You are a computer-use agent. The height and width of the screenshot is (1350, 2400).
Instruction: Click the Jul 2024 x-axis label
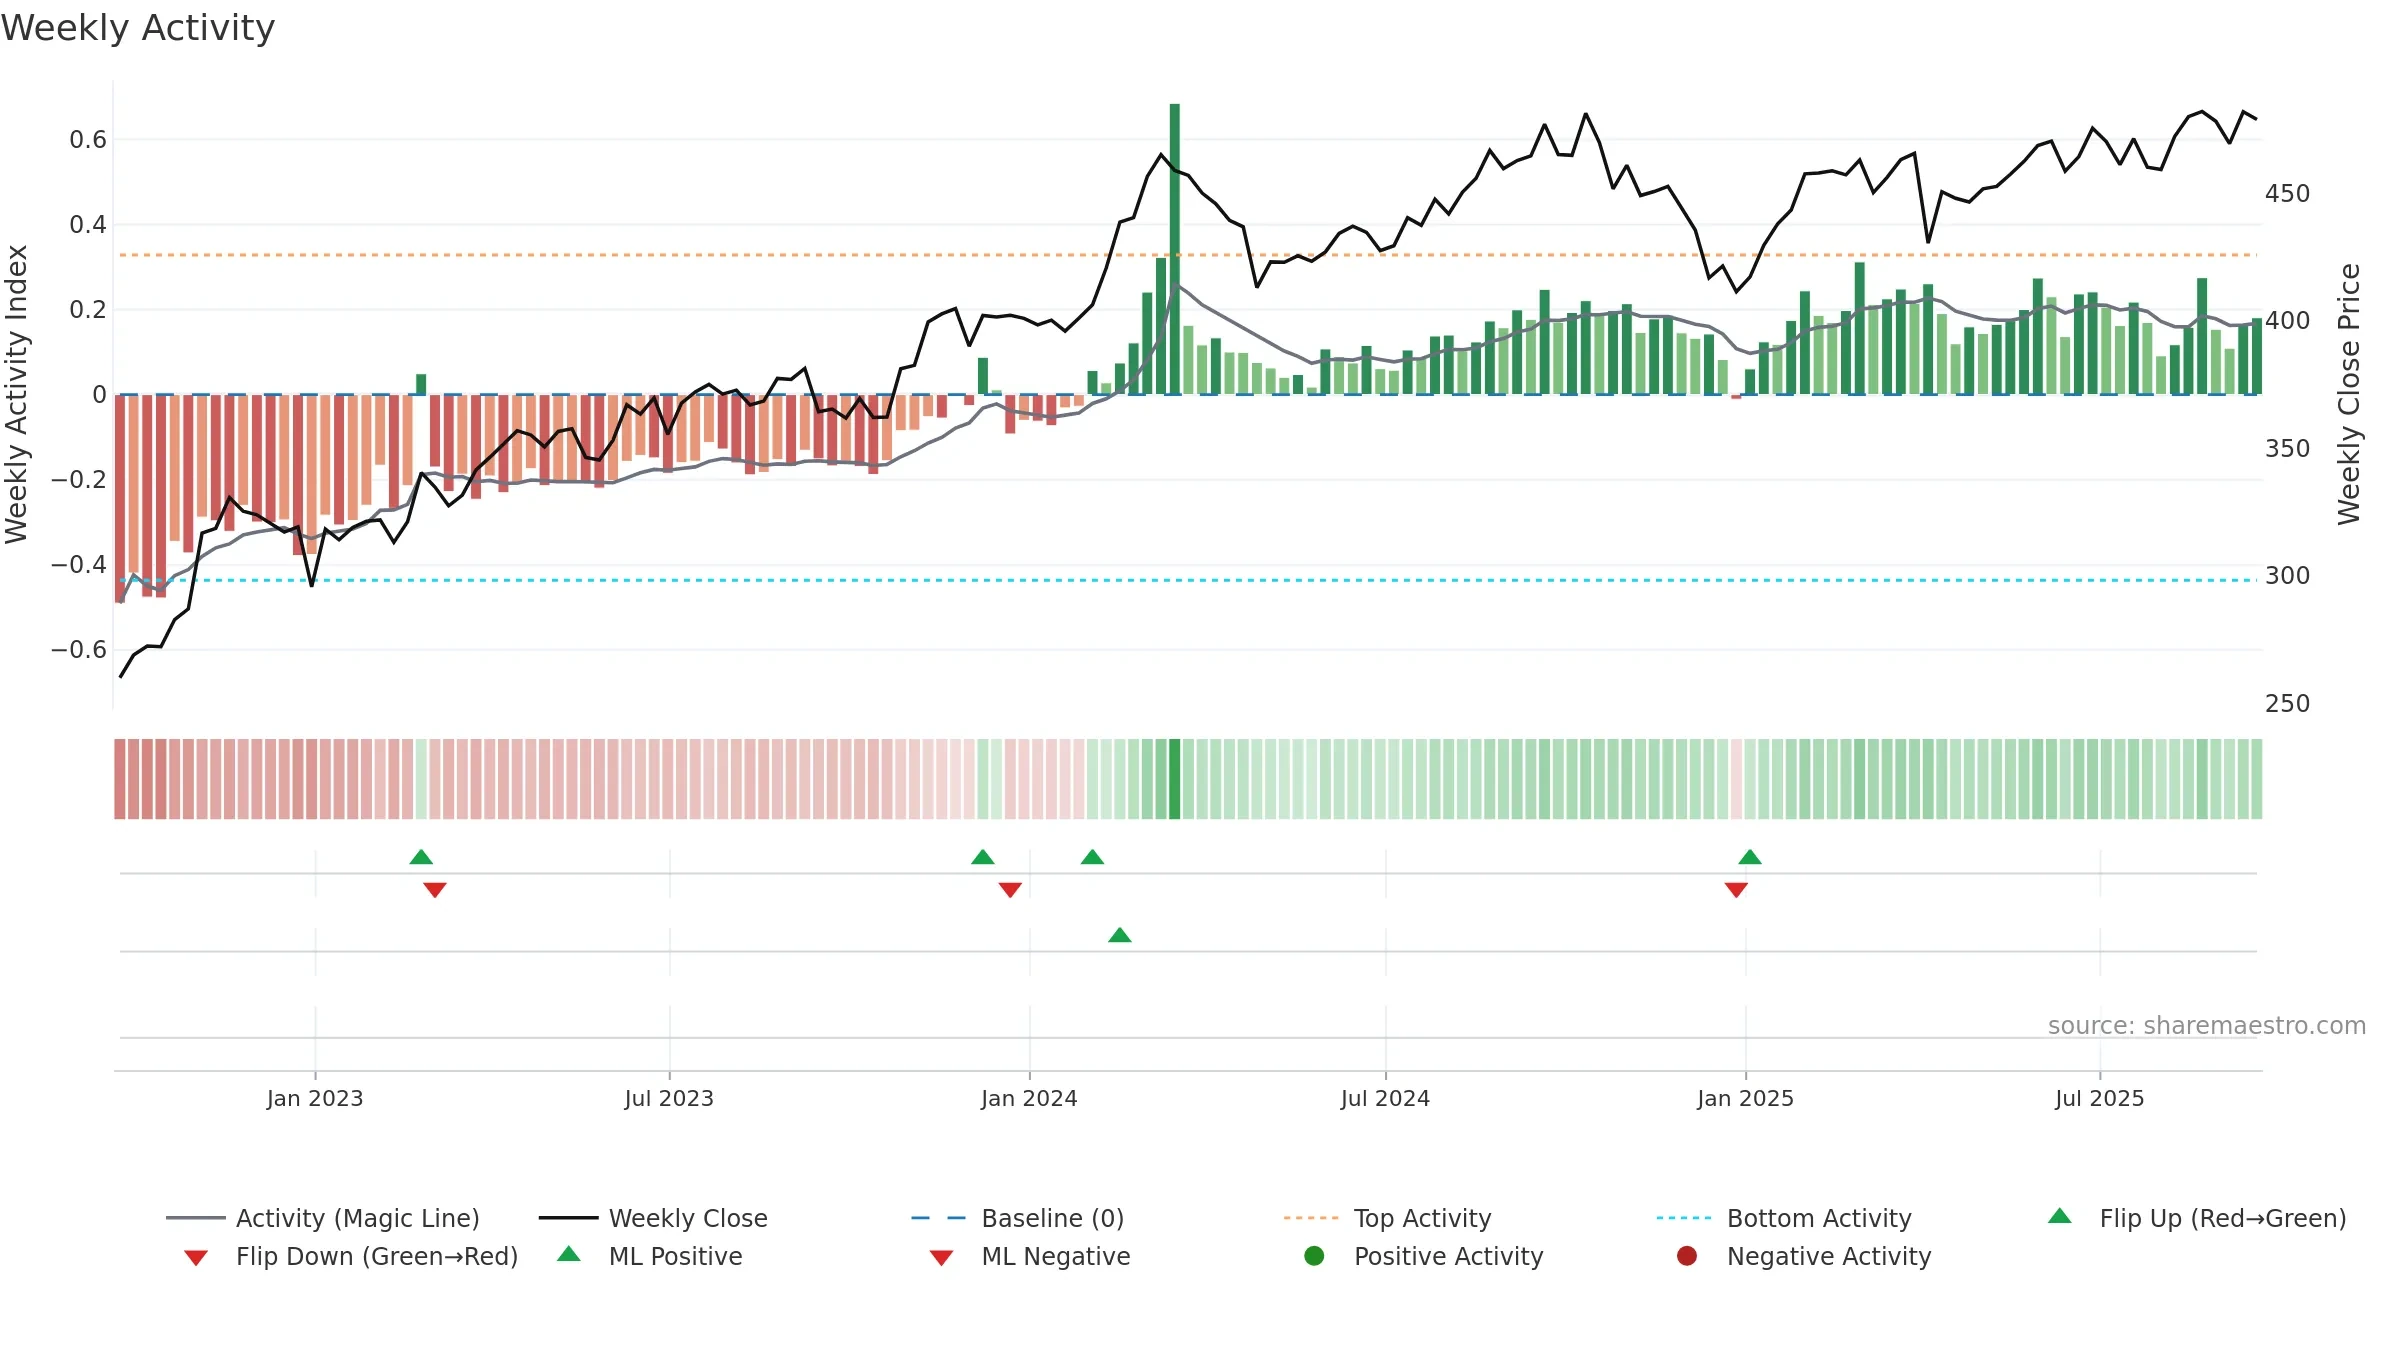click(x=1385, y=1098)
